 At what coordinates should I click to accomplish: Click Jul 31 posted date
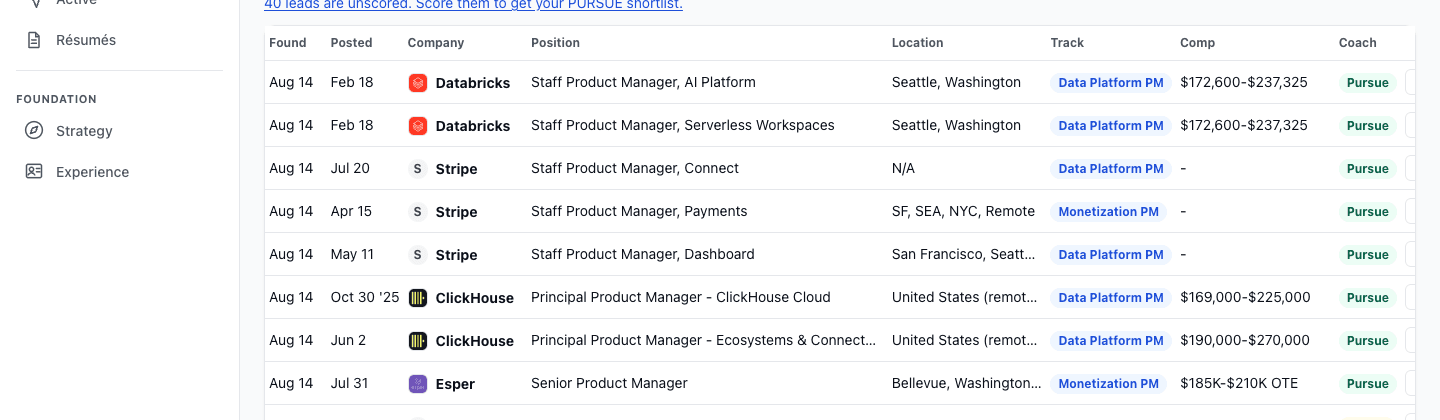[349, 383]
